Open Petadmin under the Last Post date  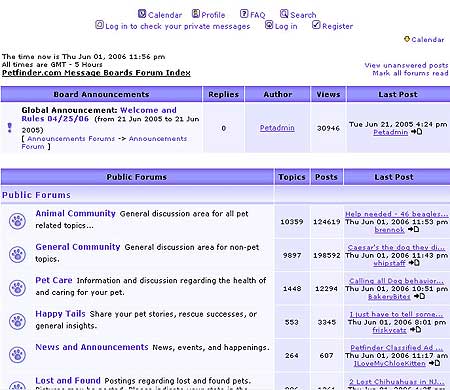click(x=390, y=132)
